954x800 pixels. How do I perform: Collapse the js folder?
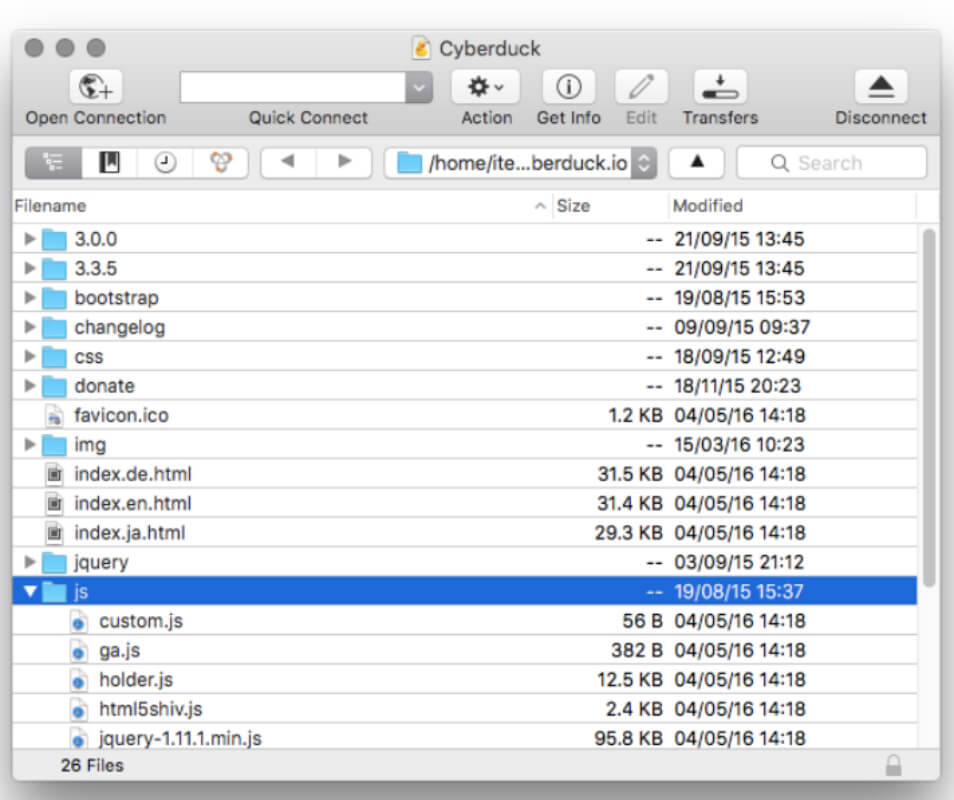click(30, 591)
